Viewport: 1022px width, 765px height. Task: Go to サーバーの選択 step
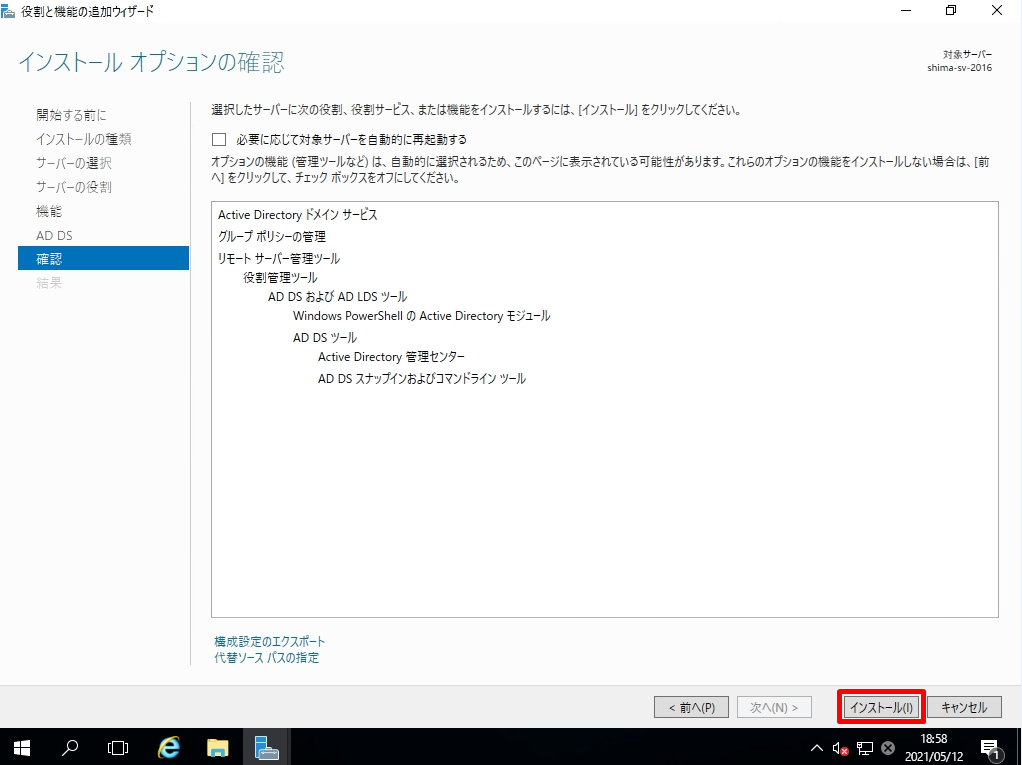pyautogui.click(x=74, y=163)
